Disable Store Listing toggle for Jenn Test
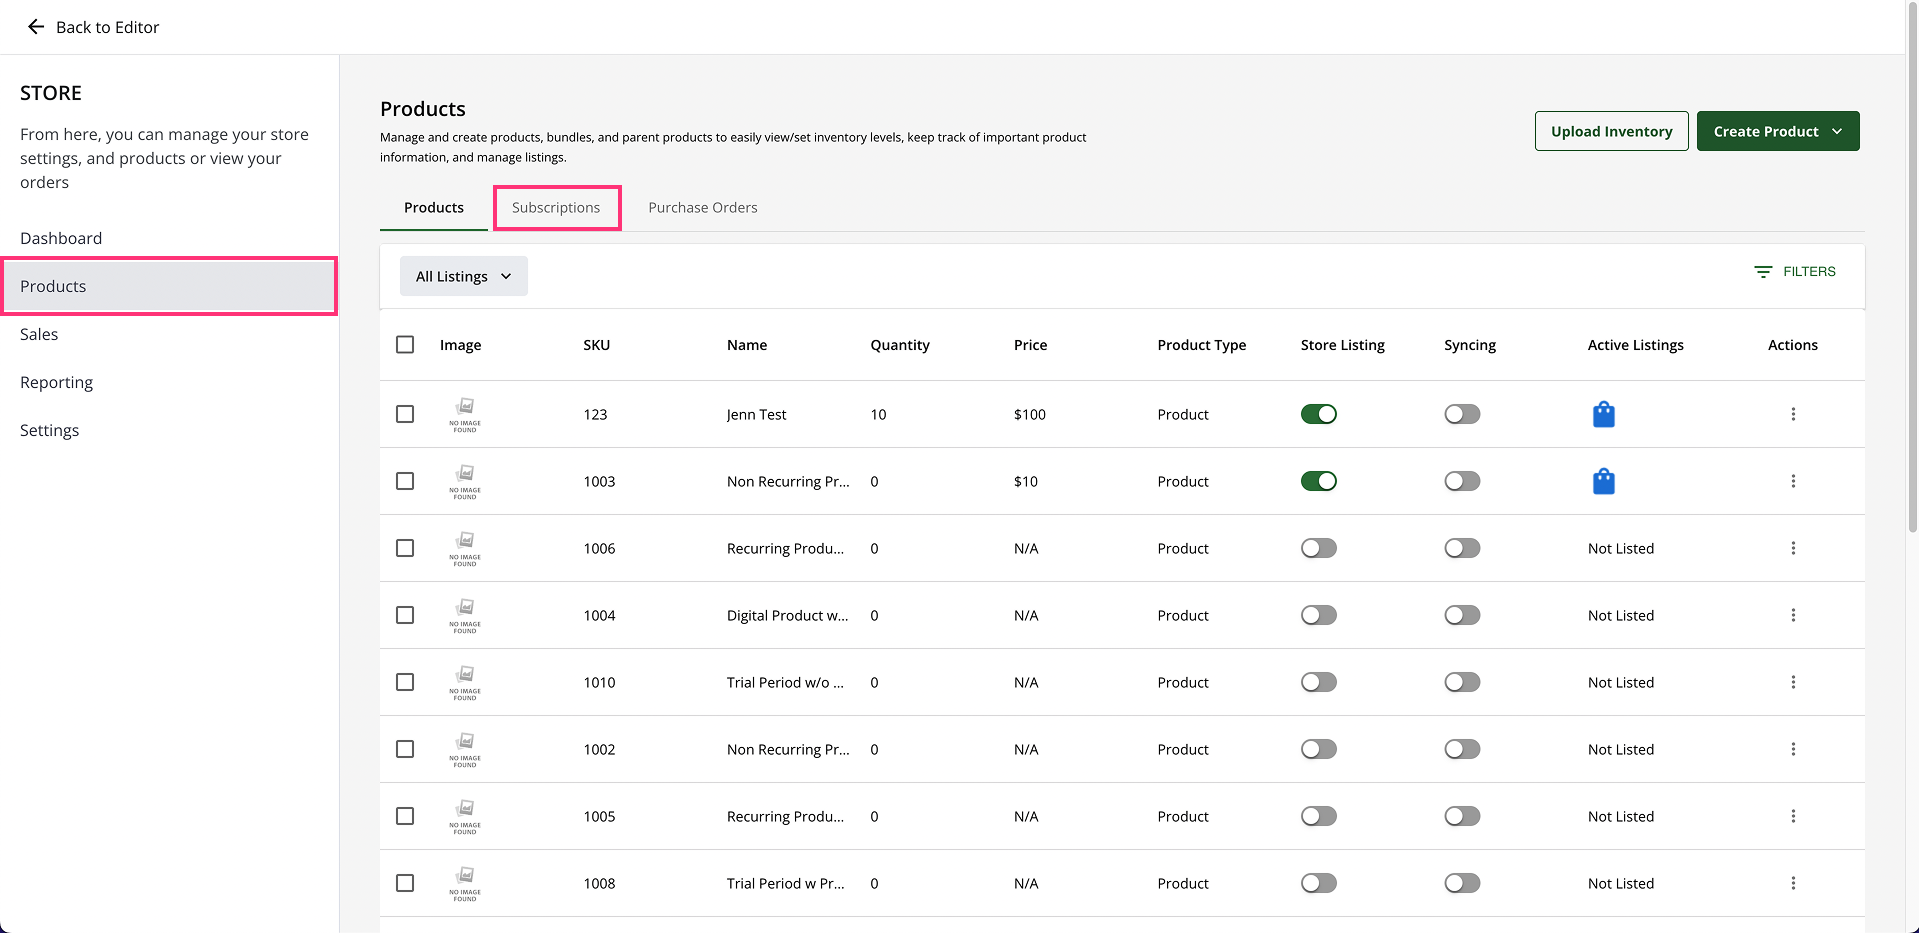This screenshot has height=934, width=1920. (x=1318, y=414)
